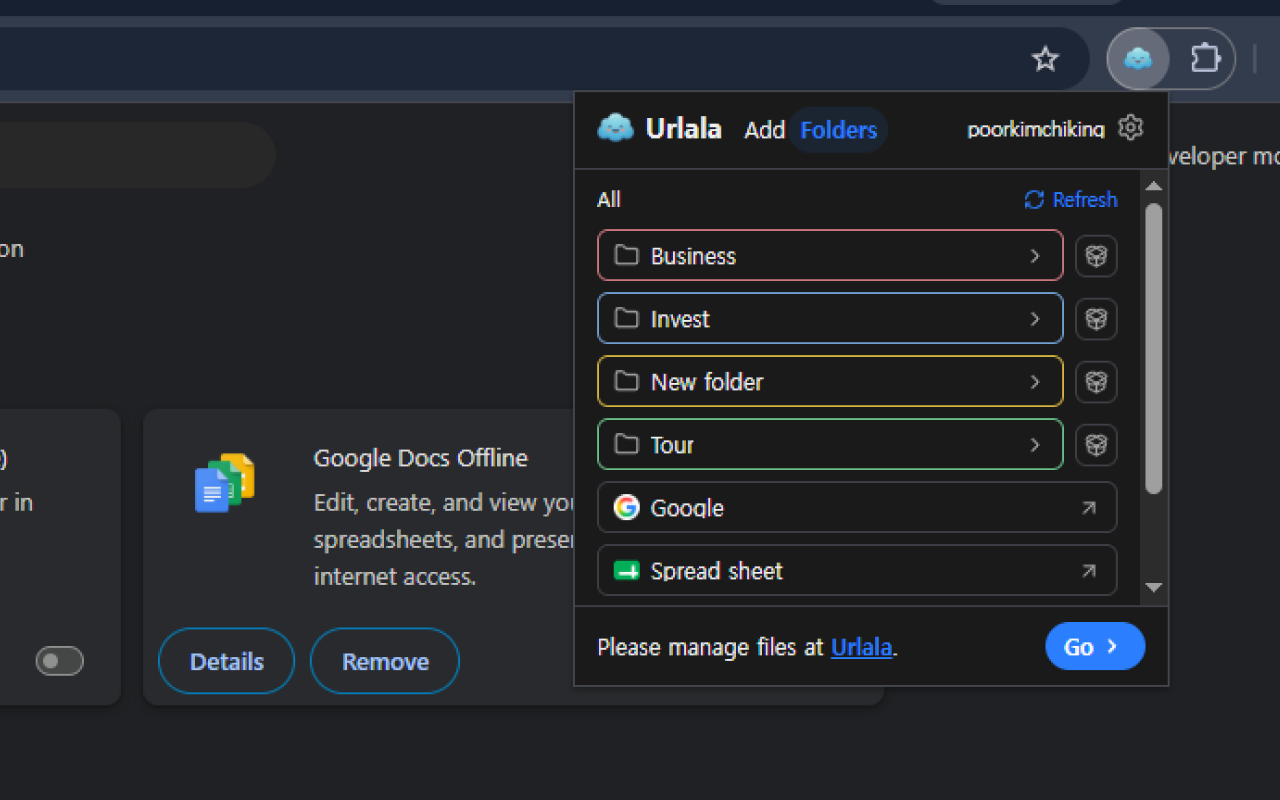This screenshot has width=1280, height=800.
Task: Click the New folder folder icon
Action: coord(626,381)
